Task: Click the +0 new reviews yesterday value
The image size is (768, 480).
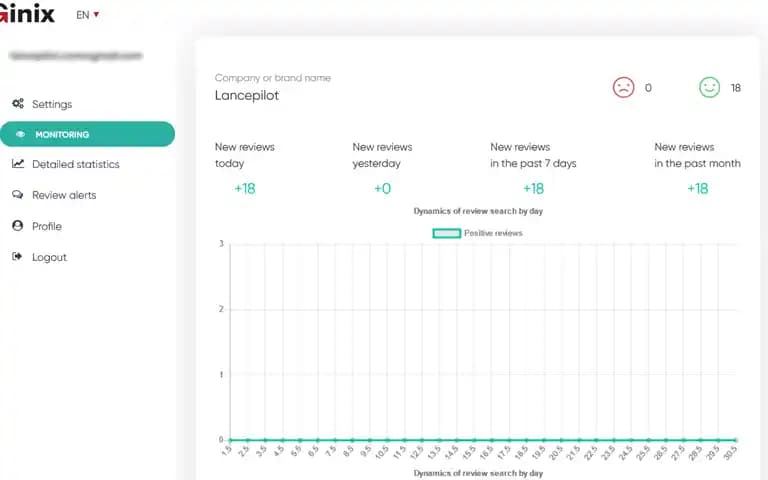Action: pyautogui.click(x=383, y=189)
